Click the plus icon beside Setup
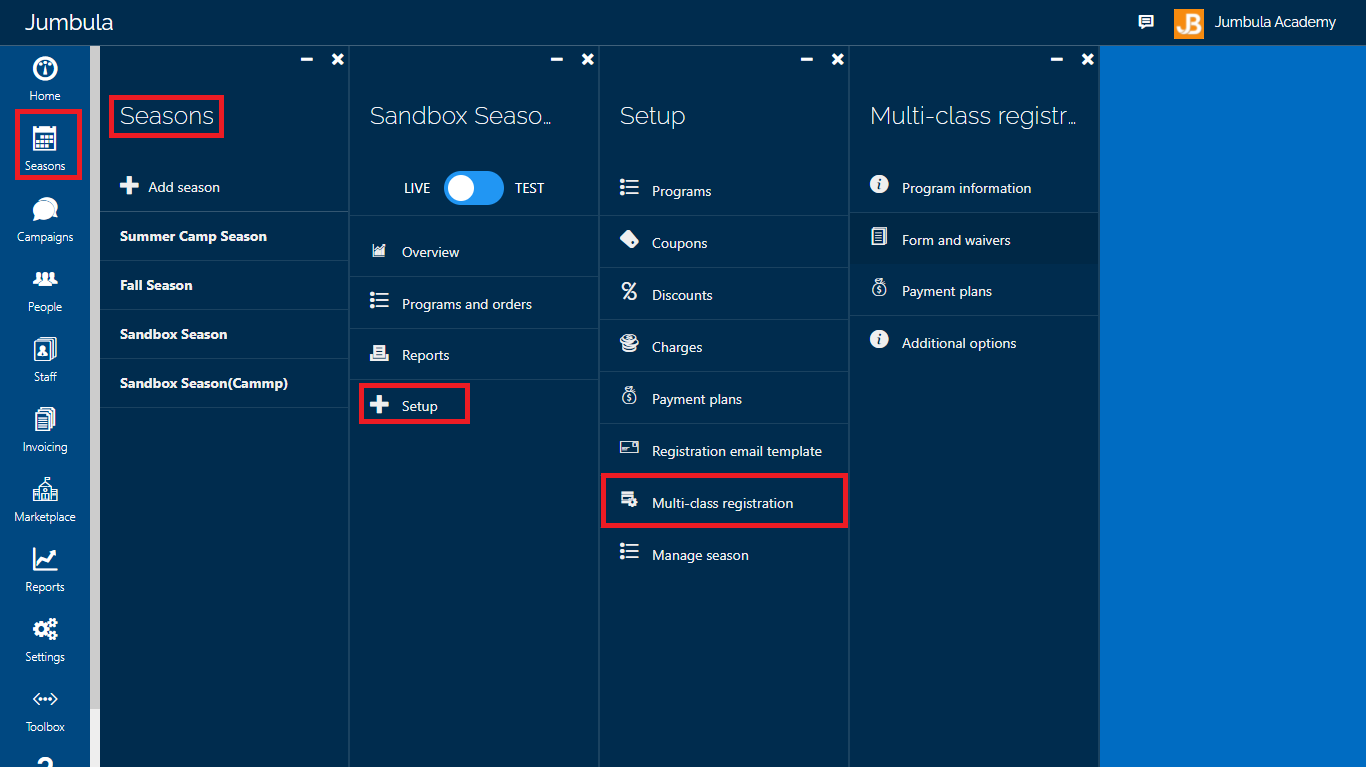Image resolution: width=1366 pixels, height=768 pixels. (379, 405)
